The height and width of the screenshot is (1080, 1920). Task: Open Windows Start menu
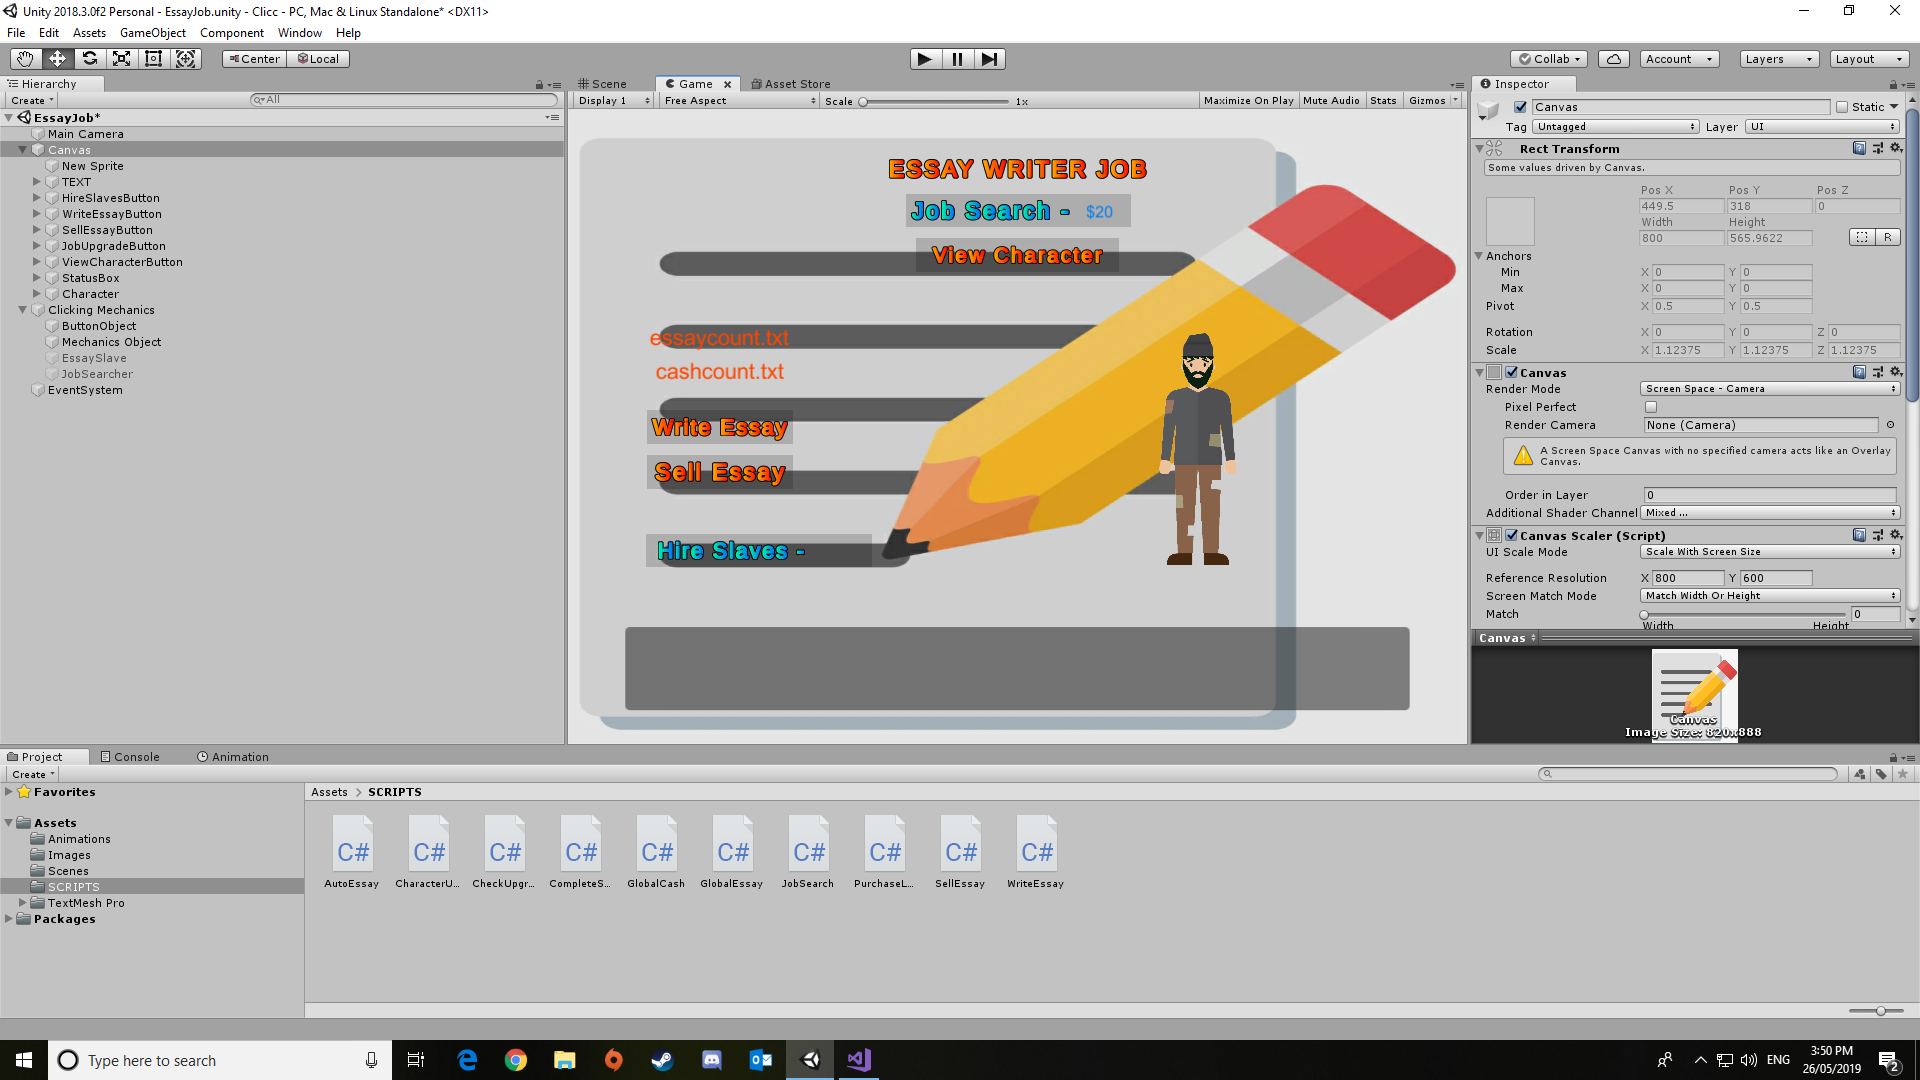click(x=24, y=1060)
